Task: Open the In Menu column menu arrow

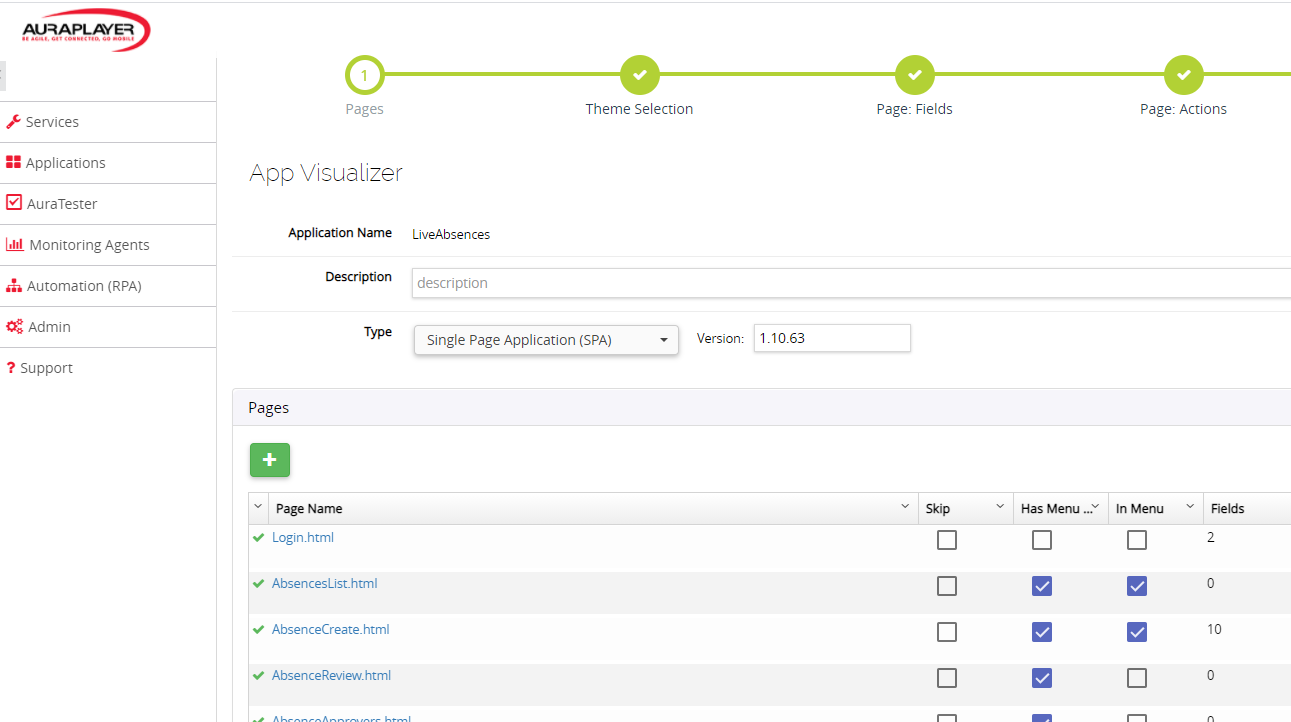Action: pyautogui.click(x=1190, y=507)
